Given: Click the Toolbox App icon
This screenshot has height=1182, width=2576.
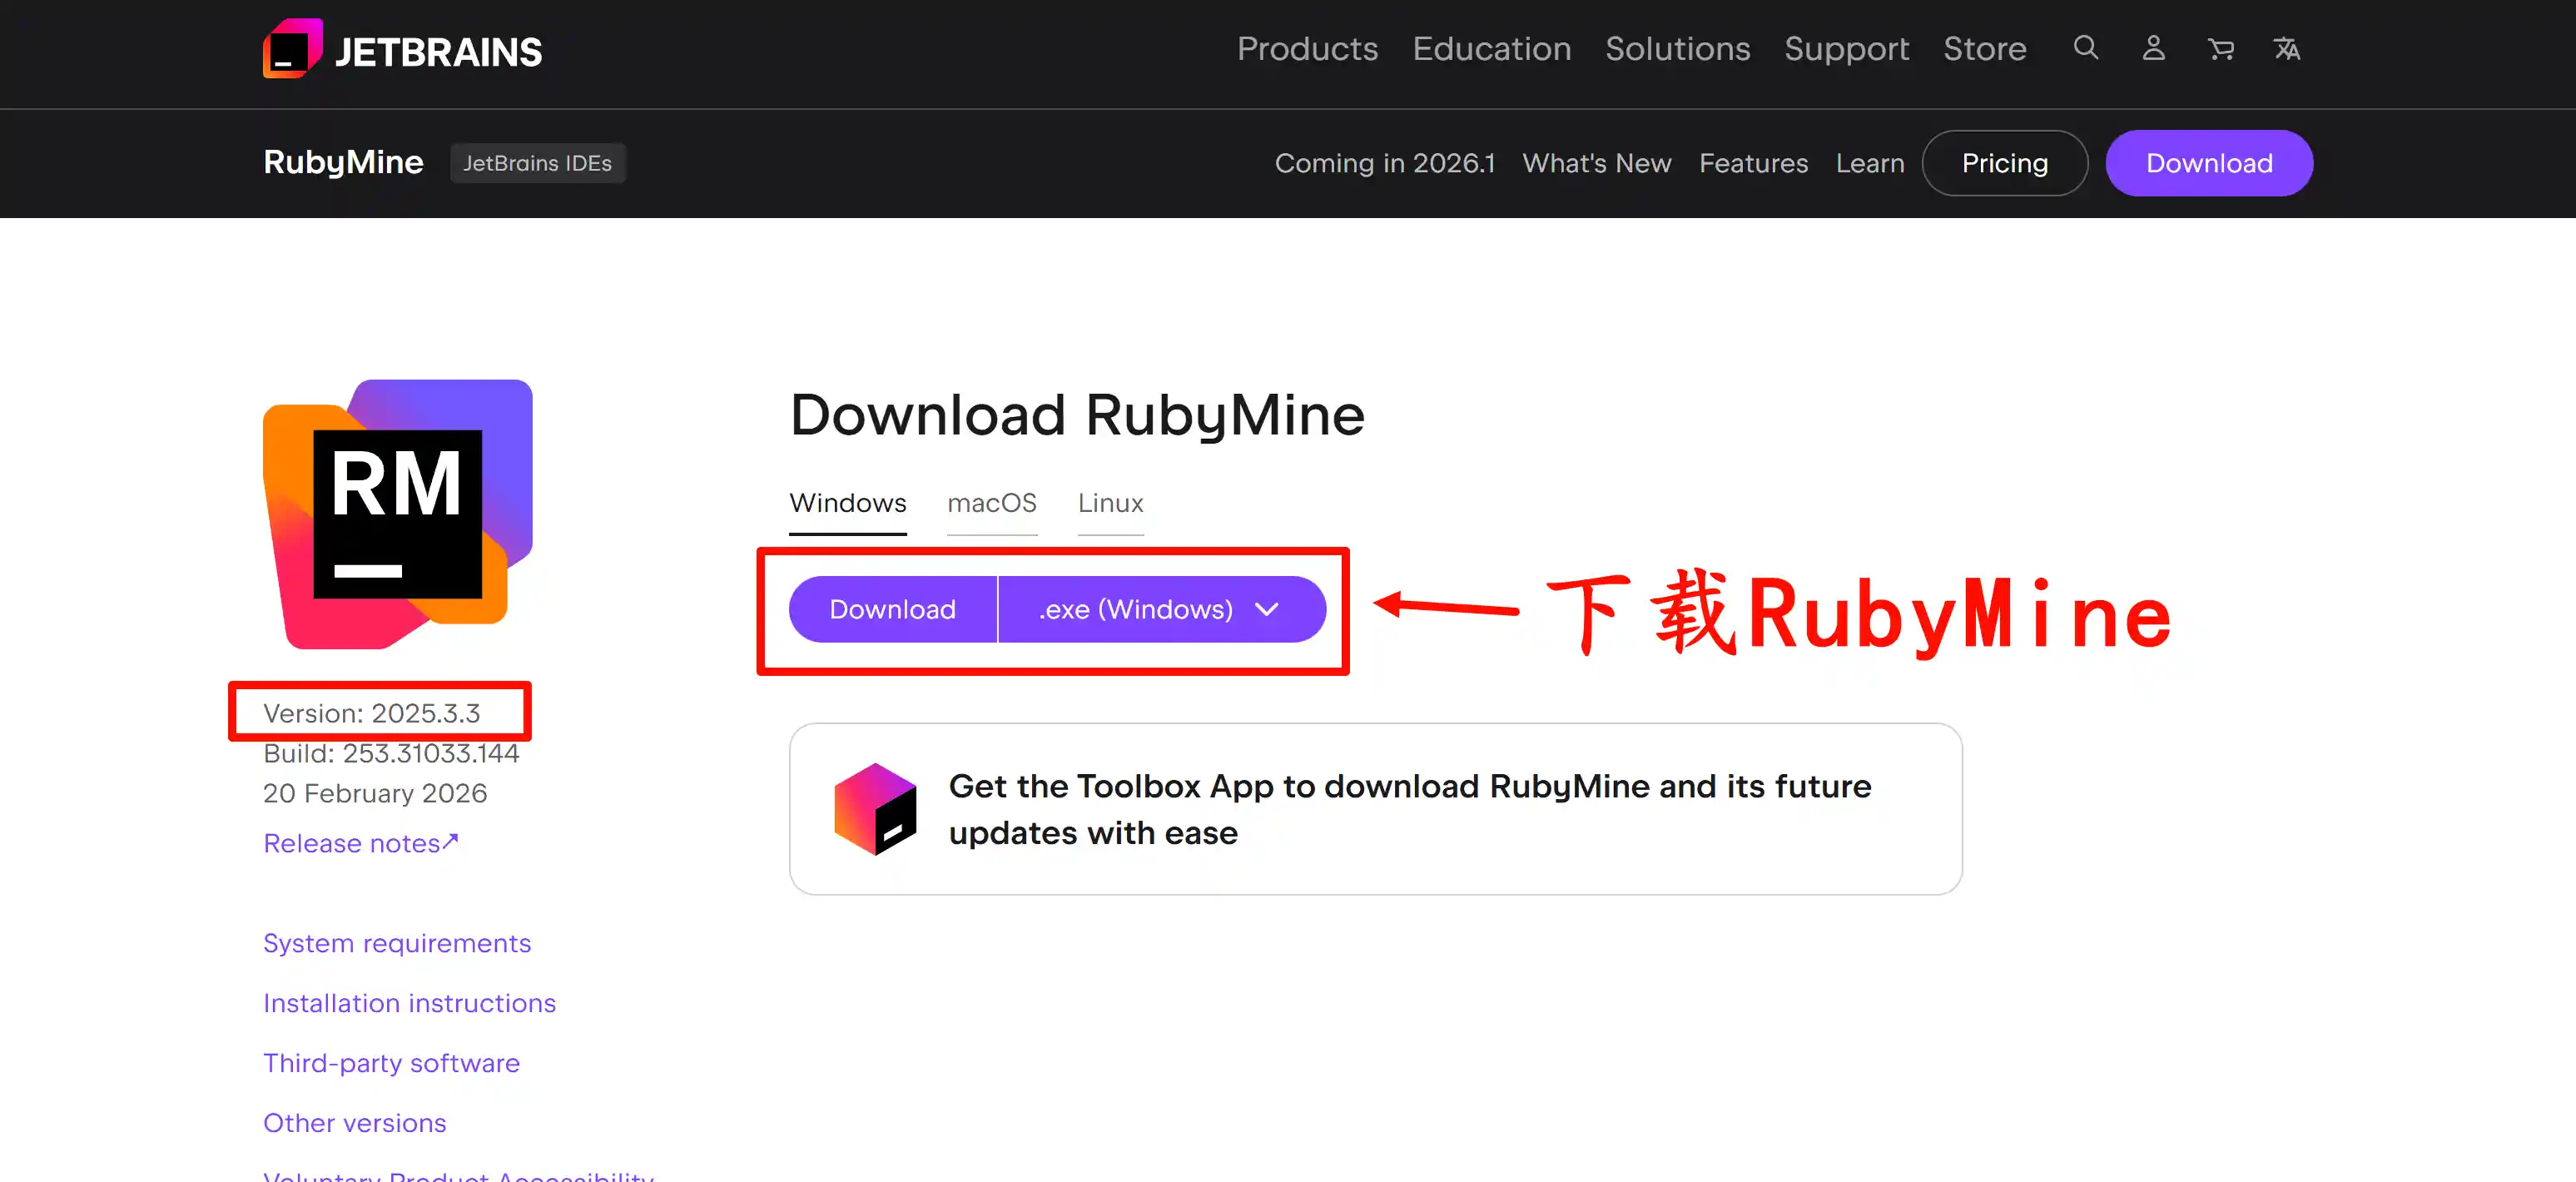Looking at the screenshot, I should [x=876, y=808].
